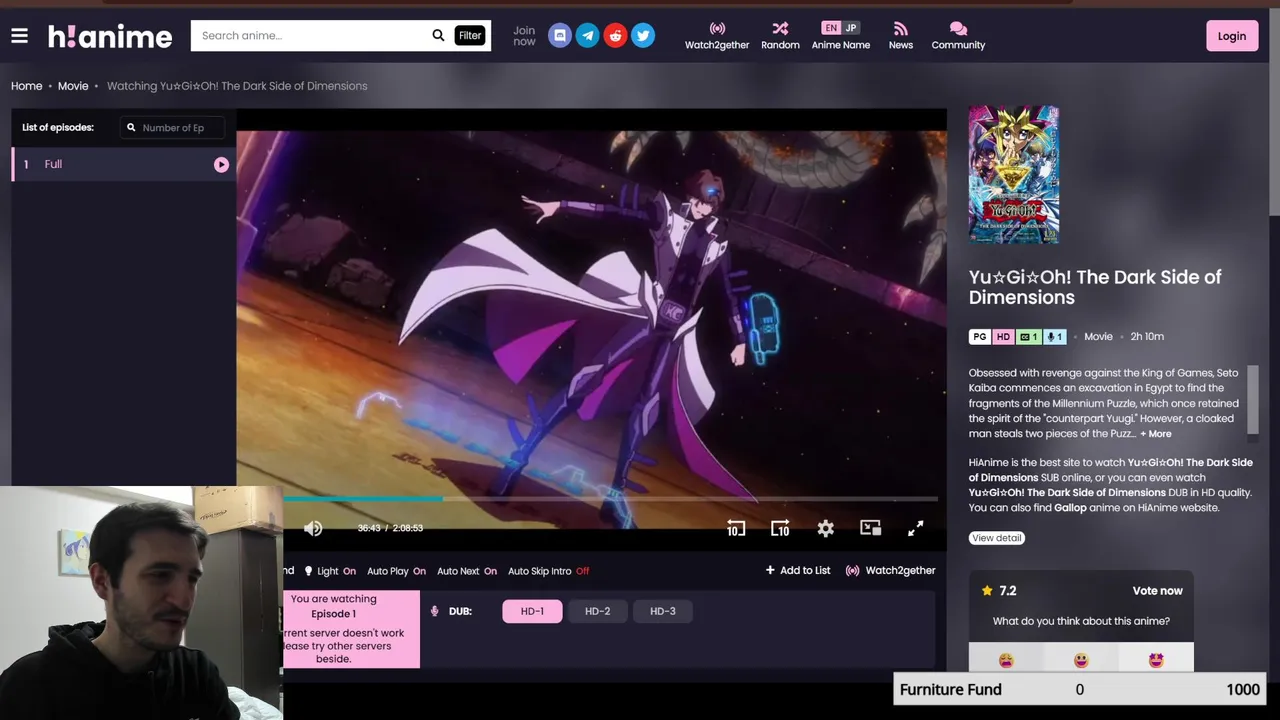Enter fullscreen video mode
1280x720 pixels.
[915, 528]
